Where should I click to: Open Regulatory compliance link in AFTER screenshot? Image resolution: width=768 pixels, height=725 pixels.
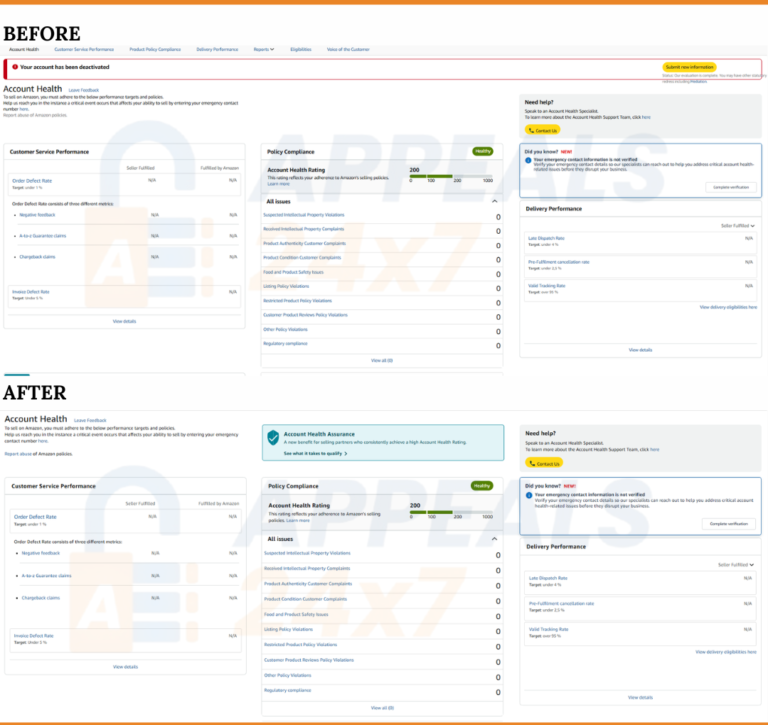point(288,690)
